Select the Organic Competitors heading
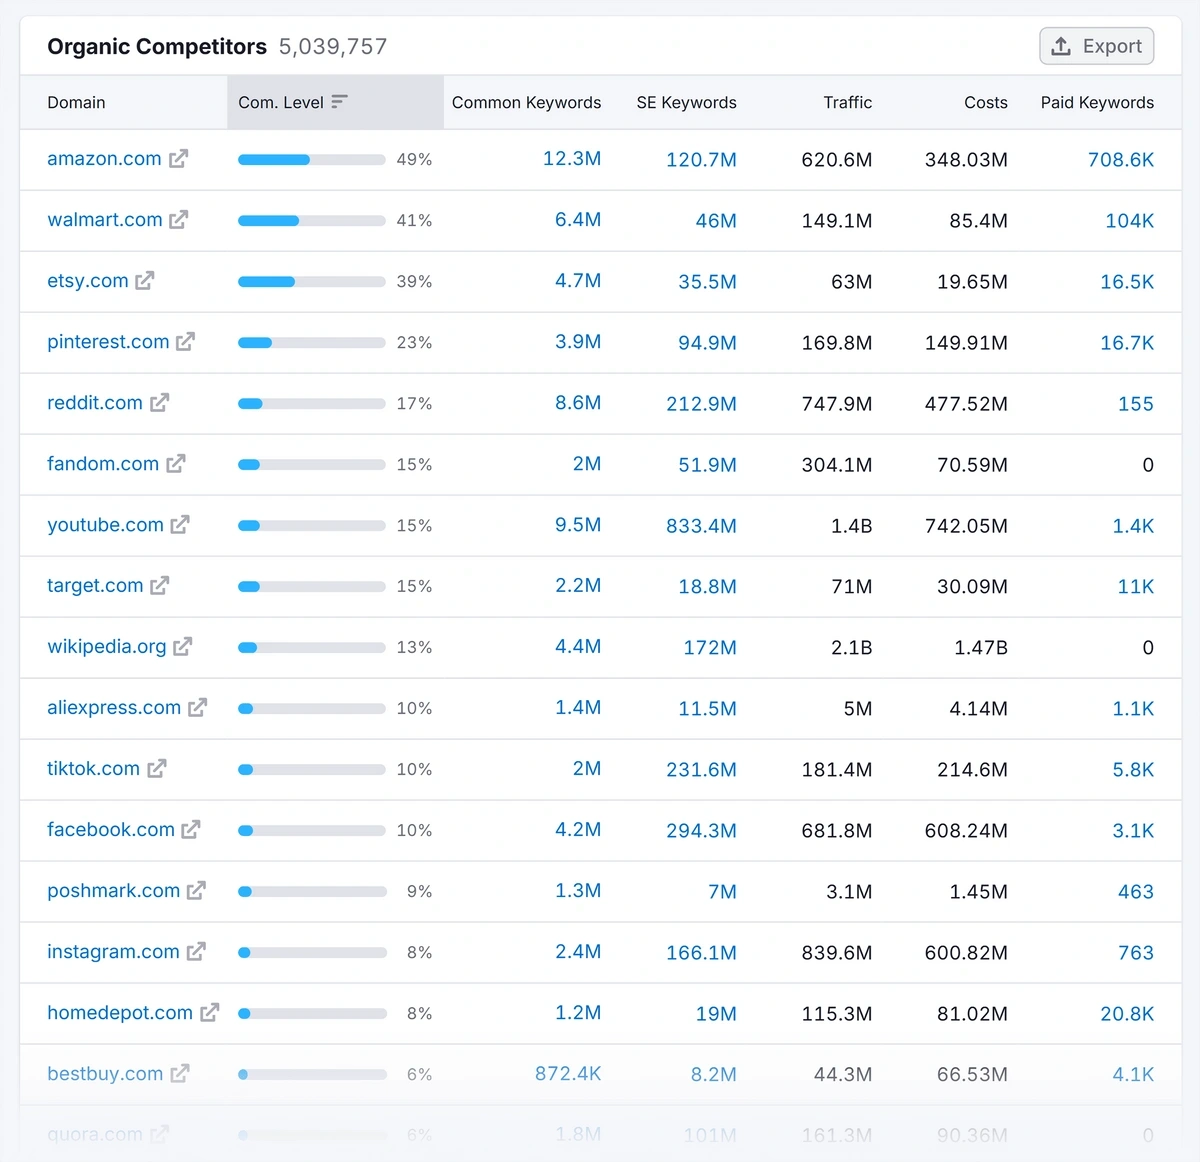 [157, 47]
